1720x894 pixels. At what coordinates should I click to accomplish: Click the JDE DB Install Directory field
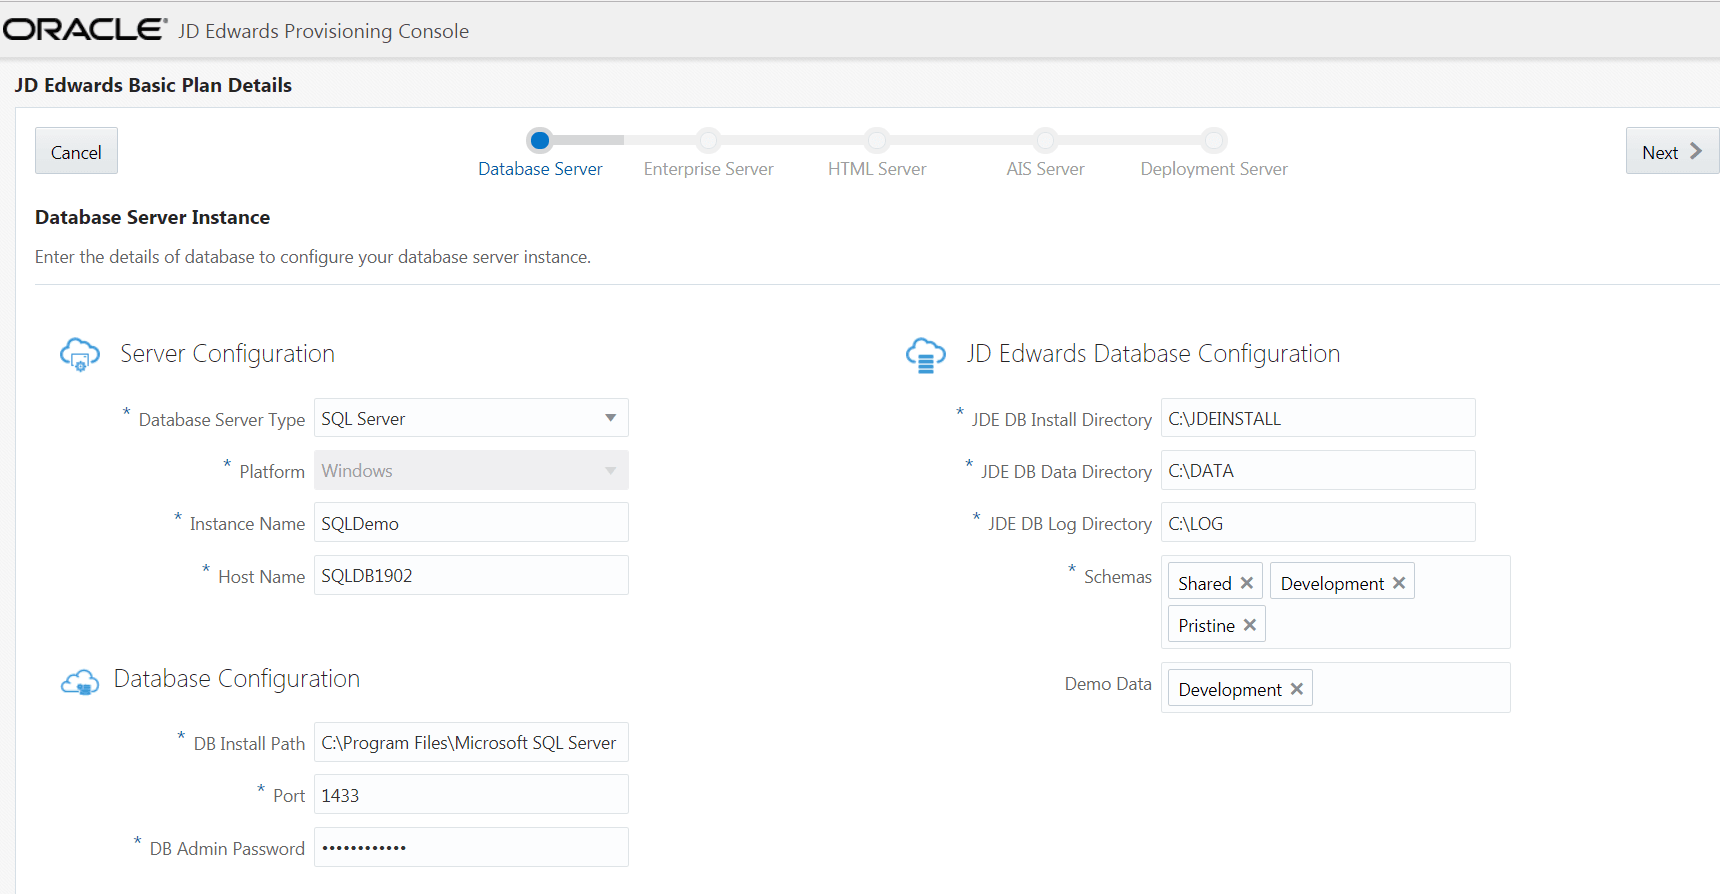[1318, 418]
